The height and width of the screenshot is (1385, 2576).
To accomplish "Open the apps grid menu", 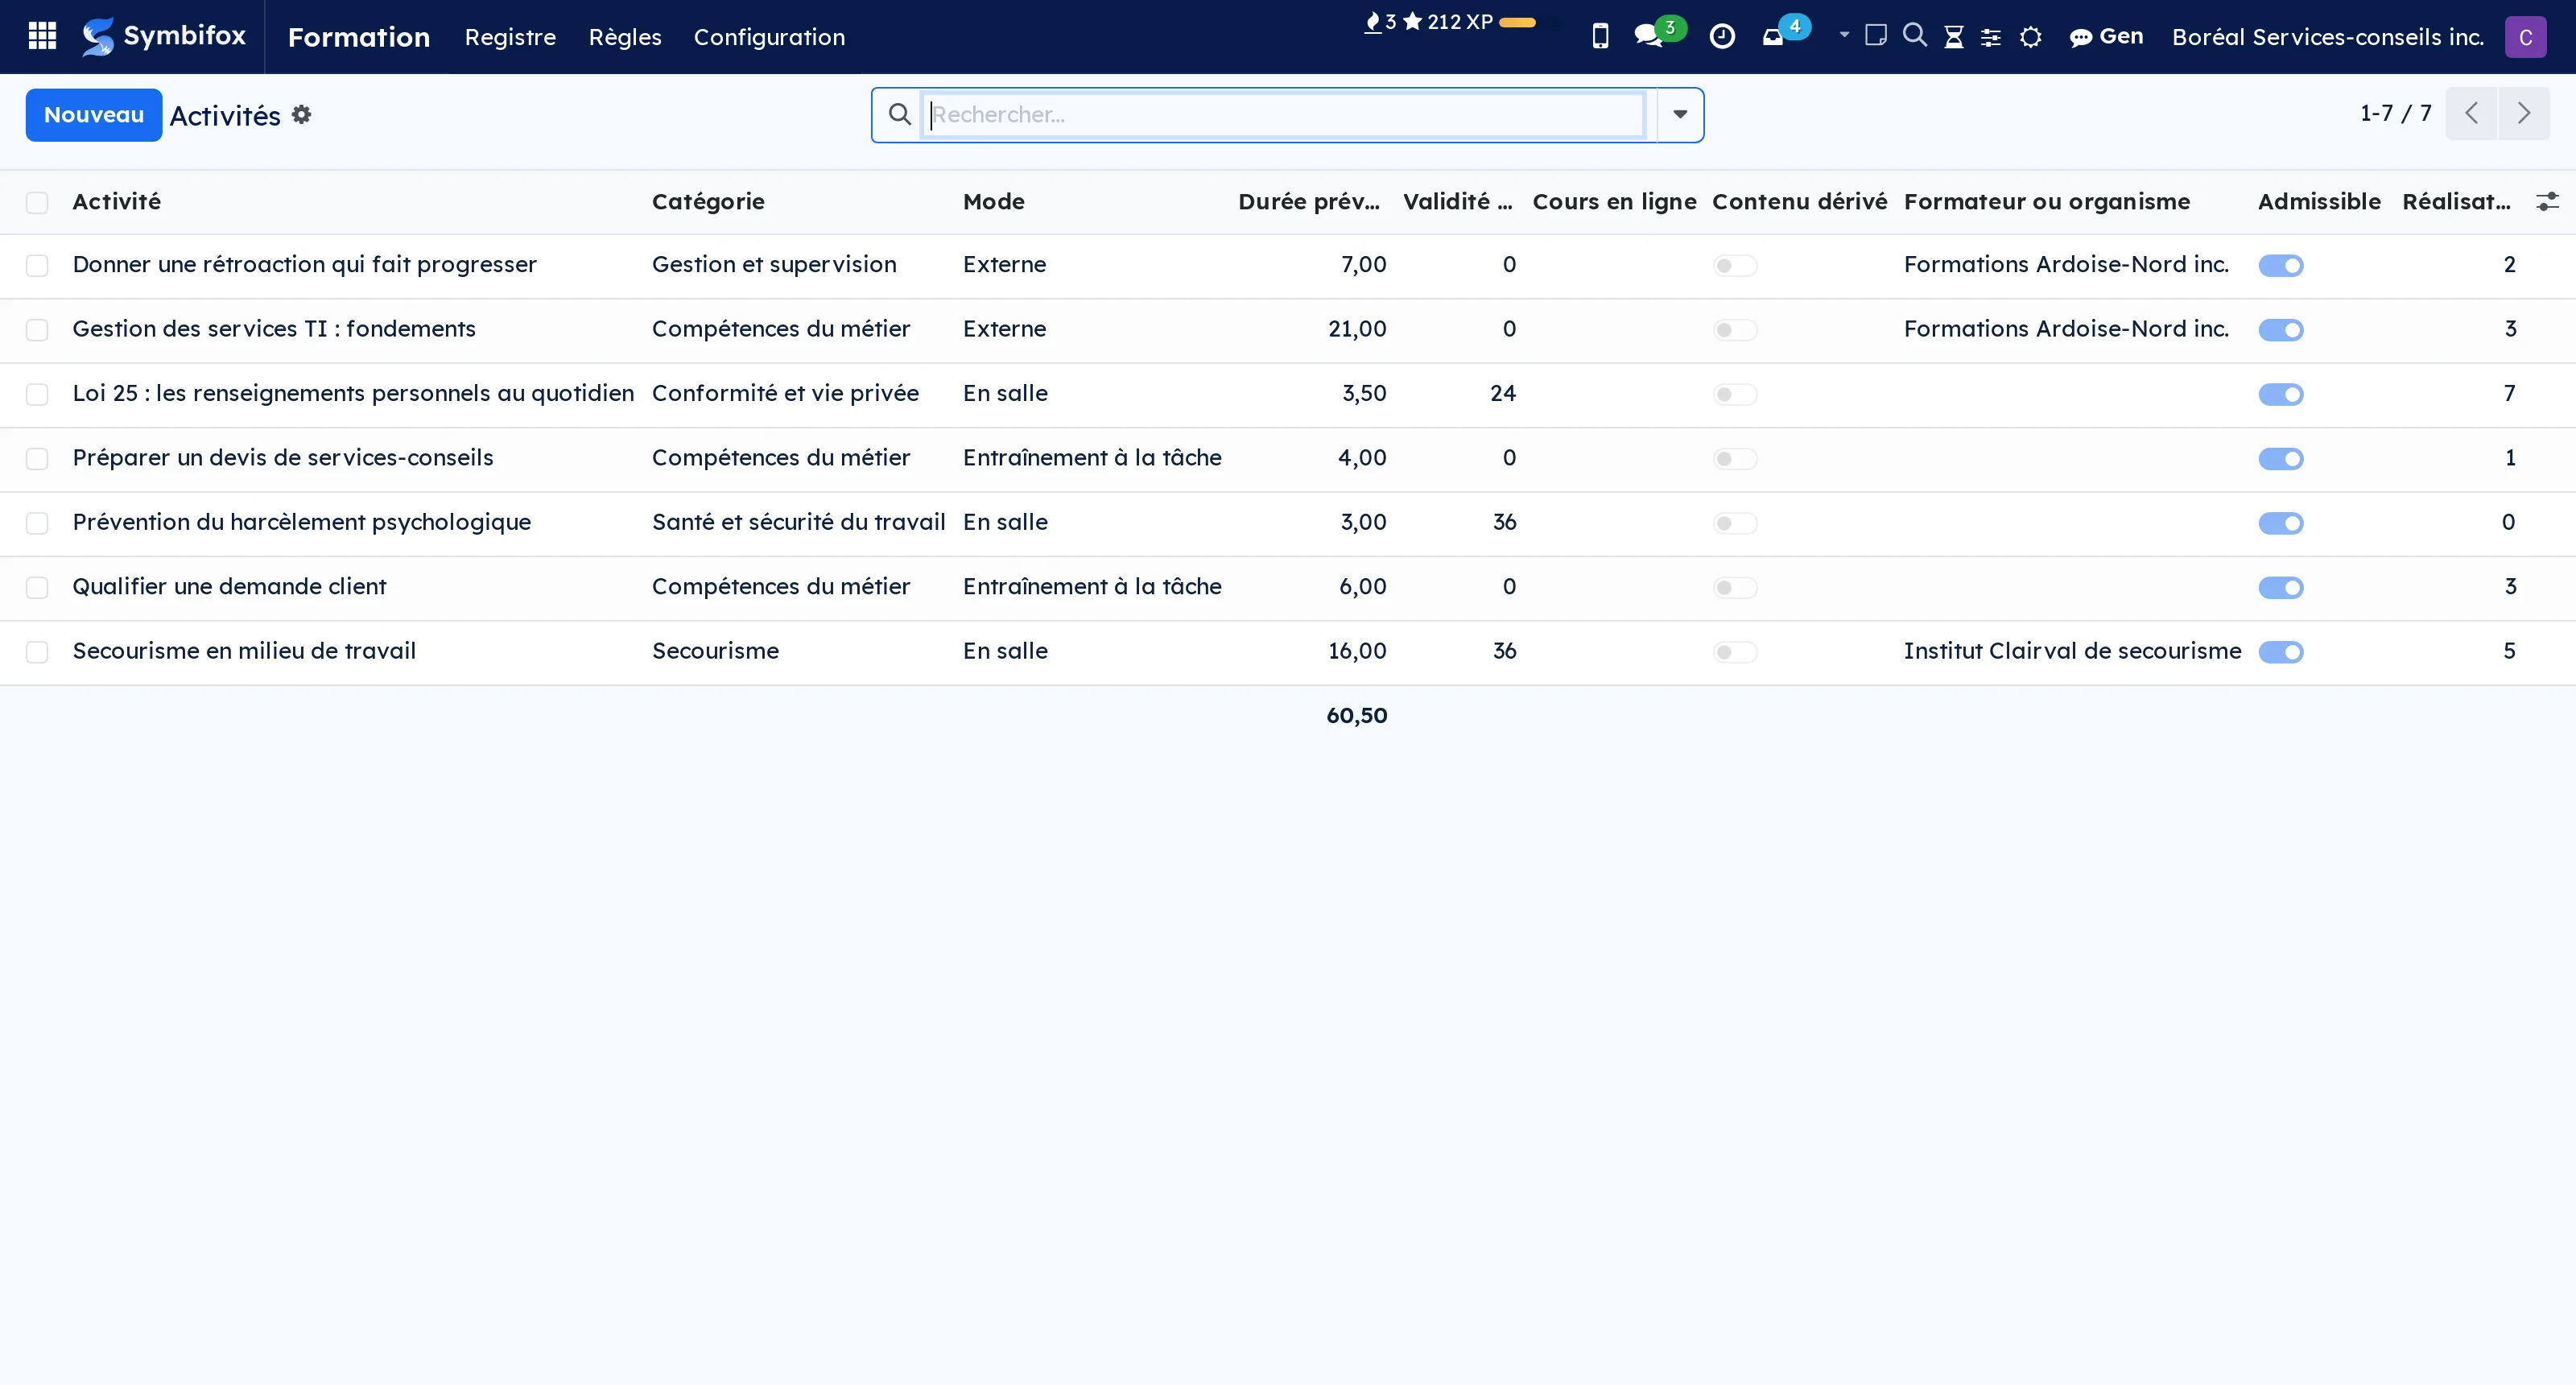I will 42,36.
